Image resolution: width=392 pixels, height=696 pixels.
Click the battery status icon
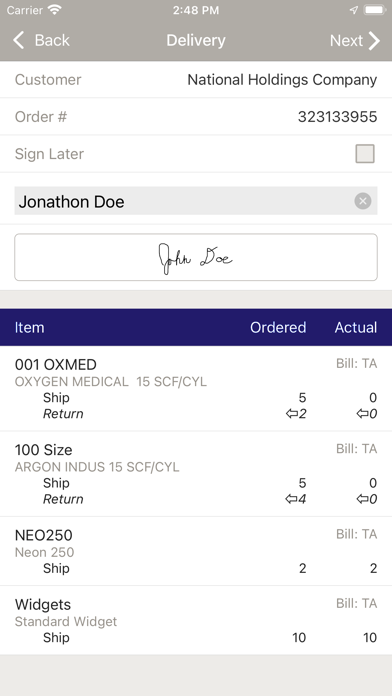(x=375, y=10)
